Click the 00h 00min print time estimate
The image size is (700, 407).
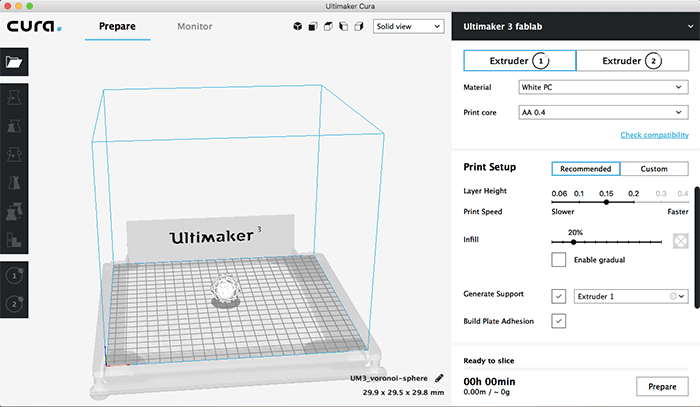coord(489,382)
